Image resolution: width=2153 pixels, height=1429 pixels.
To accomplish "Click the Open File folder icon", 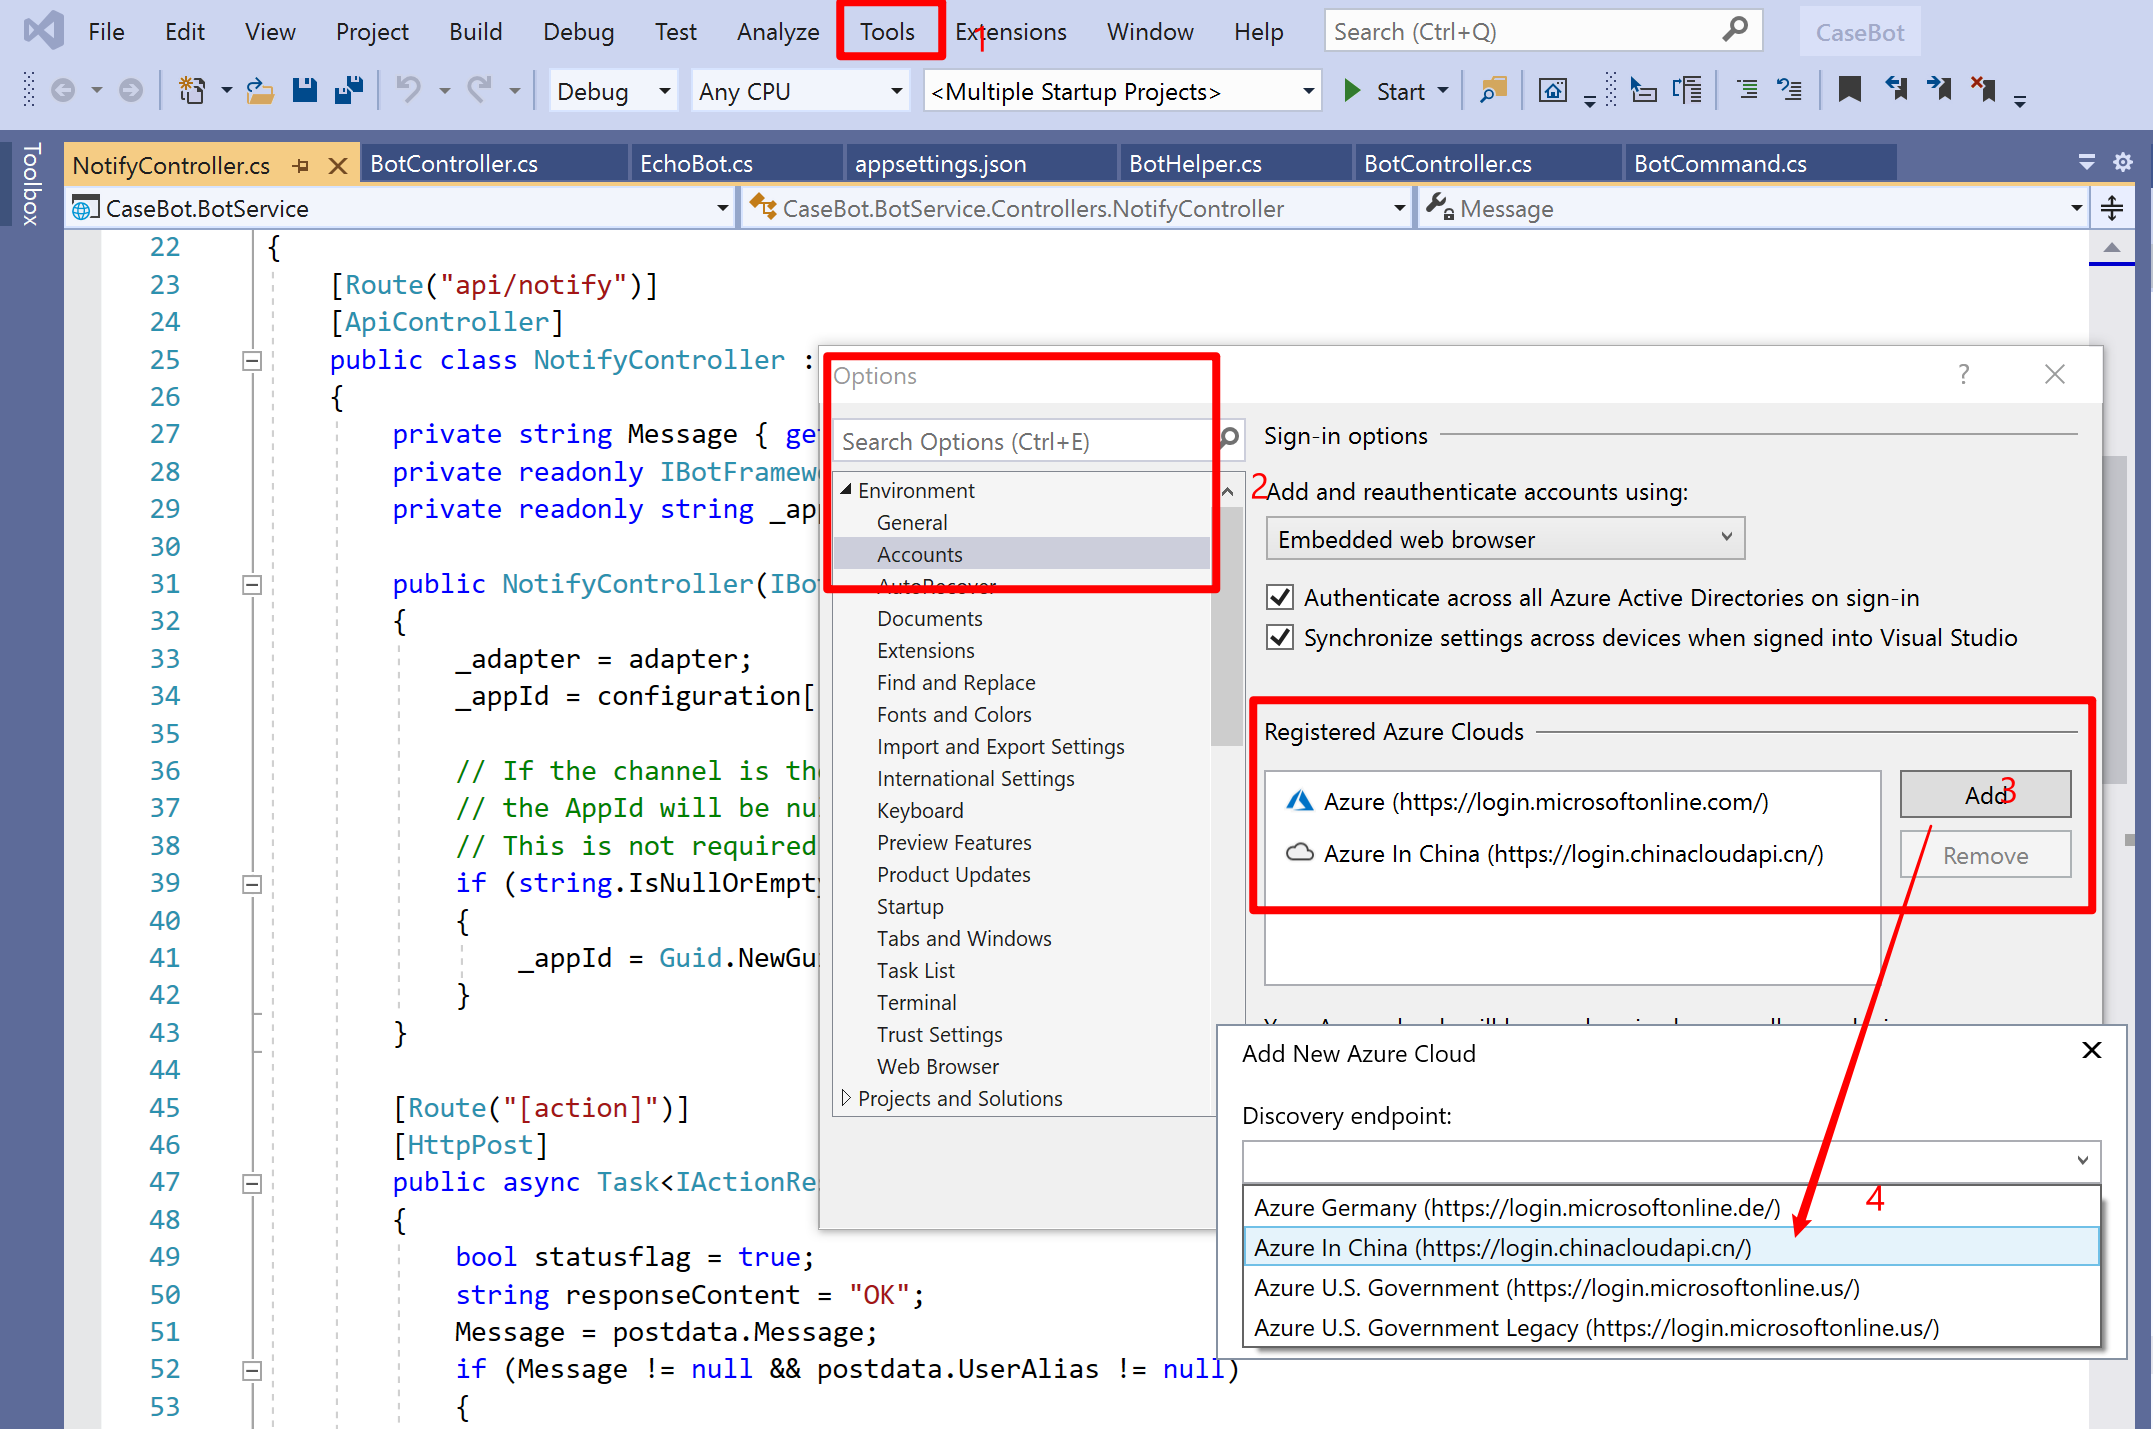I will pos(260,91).
